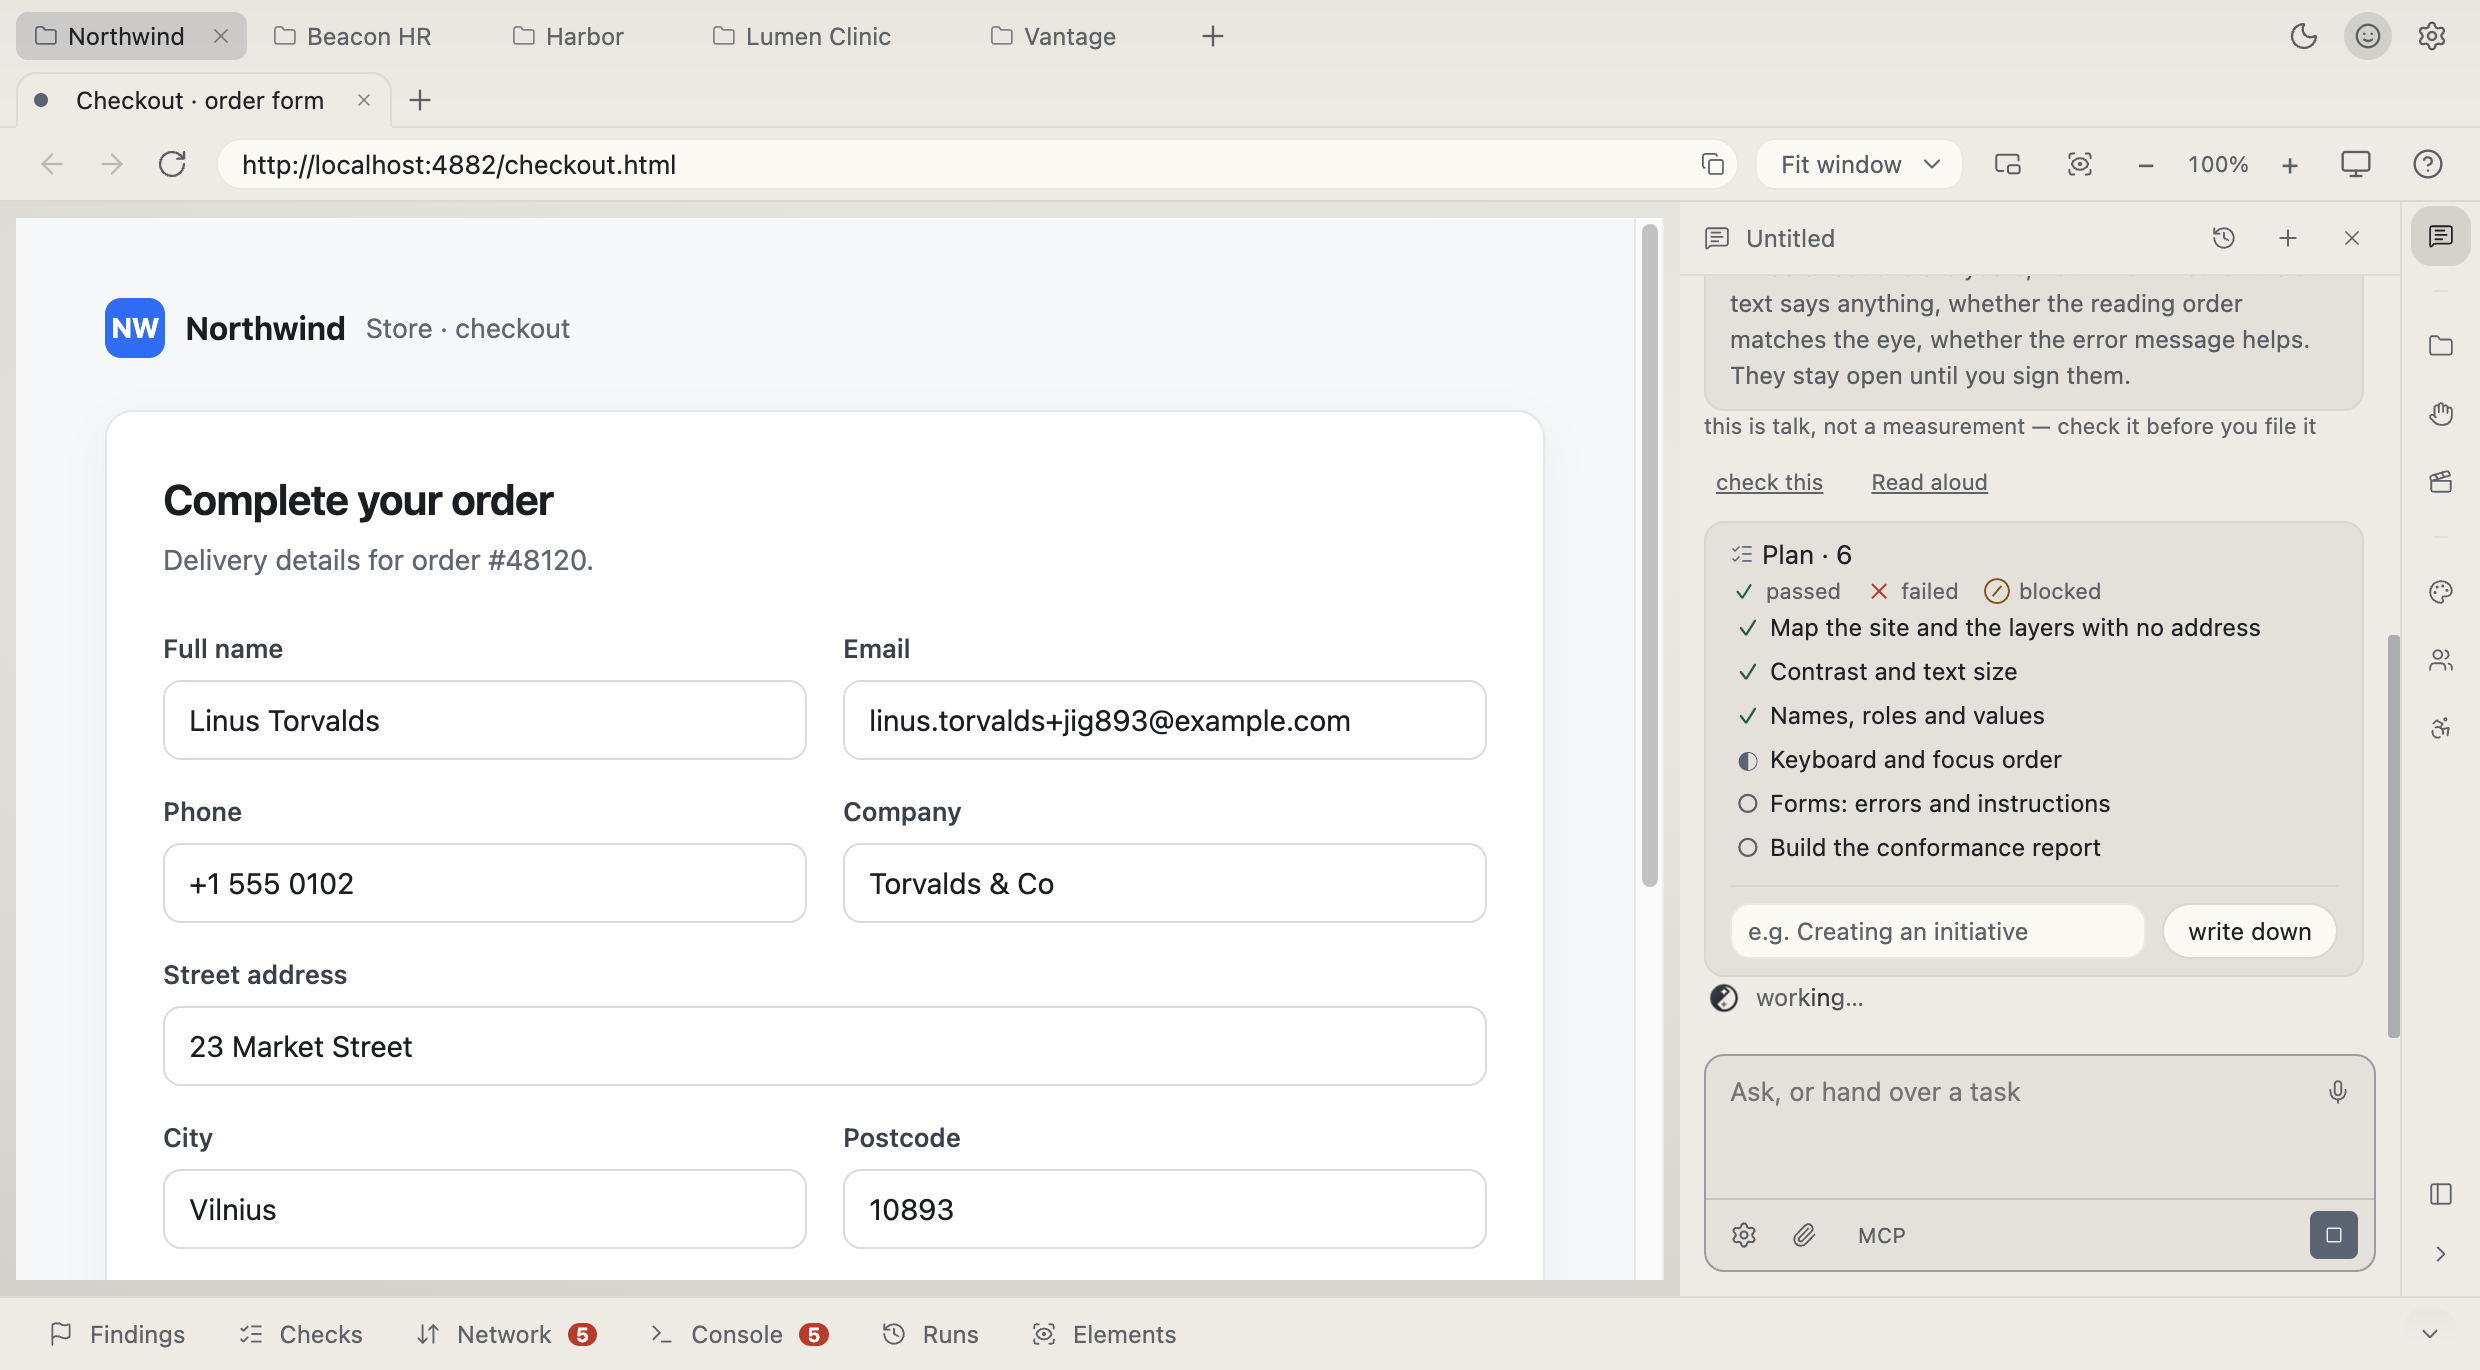Open the smiley face profile icon

pos(2367,36)
